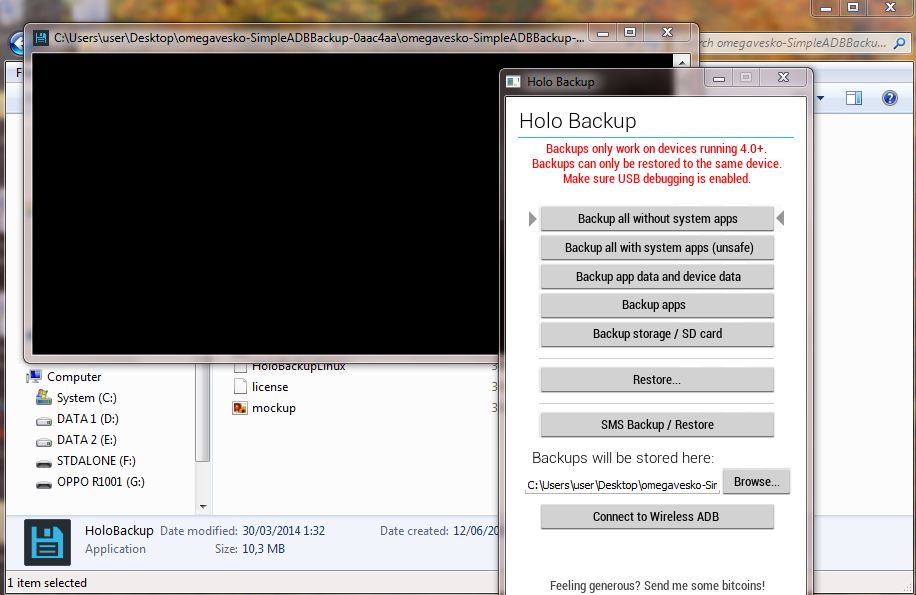Start Backup storage / SD card
Image resolution: width=916 pixels, height=595 pixels.
[x=657, y=334]
